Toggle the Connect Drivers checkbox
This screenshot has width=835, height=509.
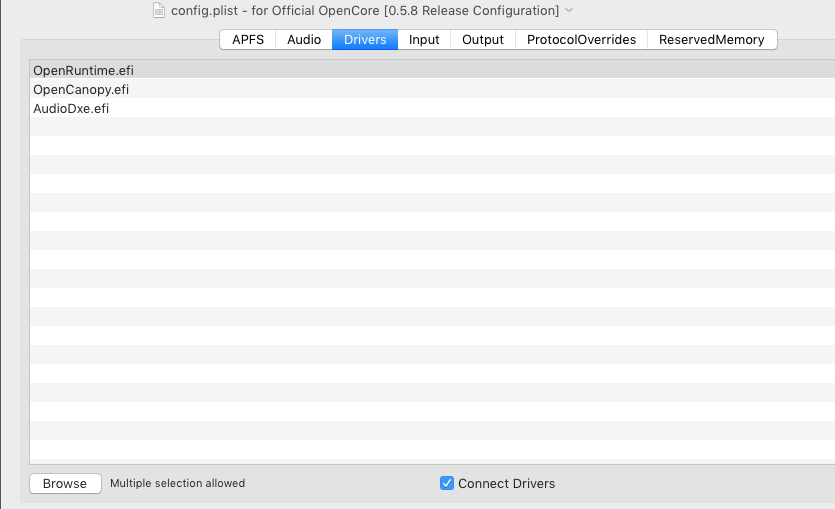tap(447, 483)
